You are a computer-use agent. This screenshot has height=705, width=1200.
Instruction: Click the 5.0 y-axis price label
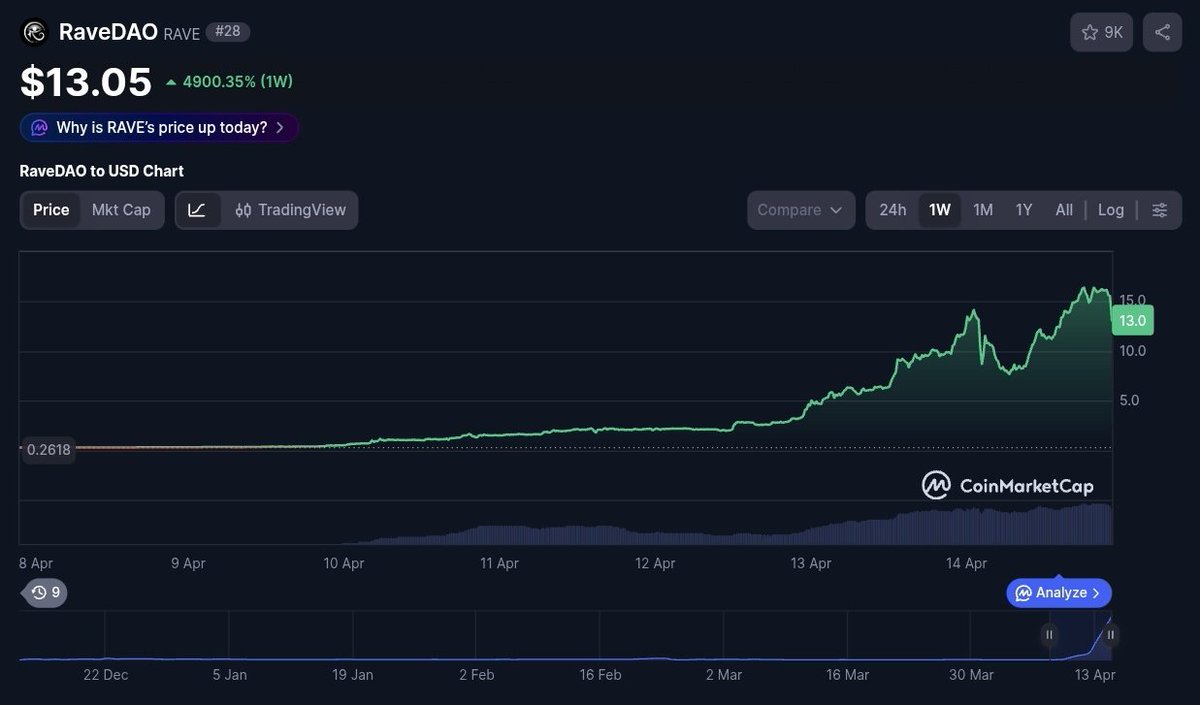coord(1130,400)
